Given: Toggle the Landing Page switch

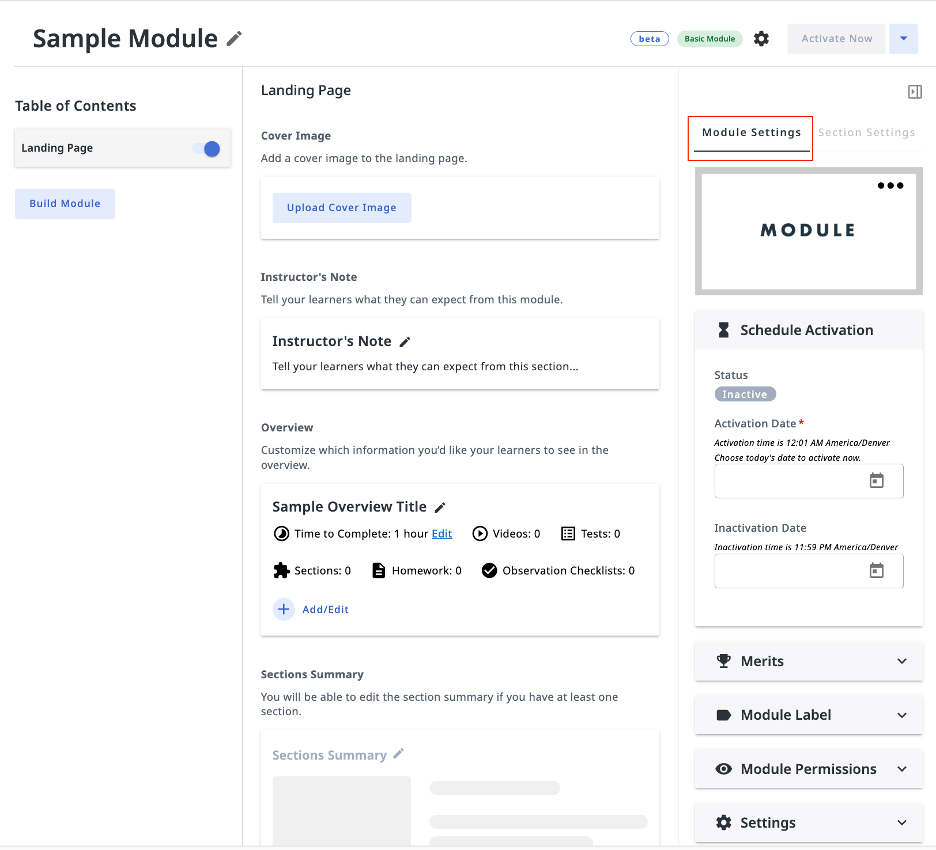Looking at the screenshot, I should coord(207,149).
